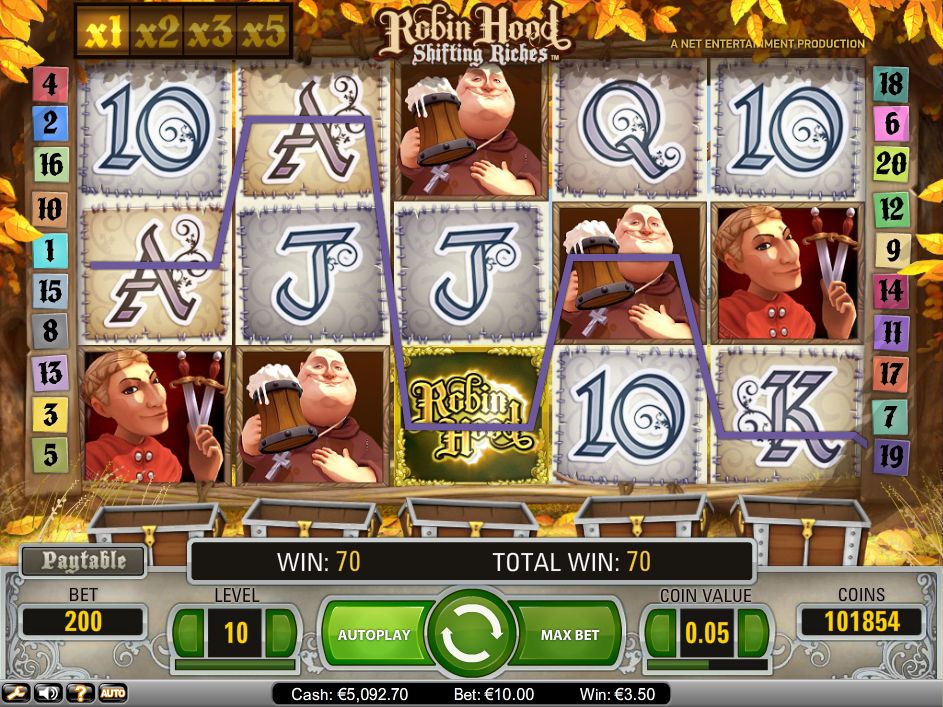Mute sound with the speaker icon
The width and height of the screenshot is (943, 707).
pos(48,694)
